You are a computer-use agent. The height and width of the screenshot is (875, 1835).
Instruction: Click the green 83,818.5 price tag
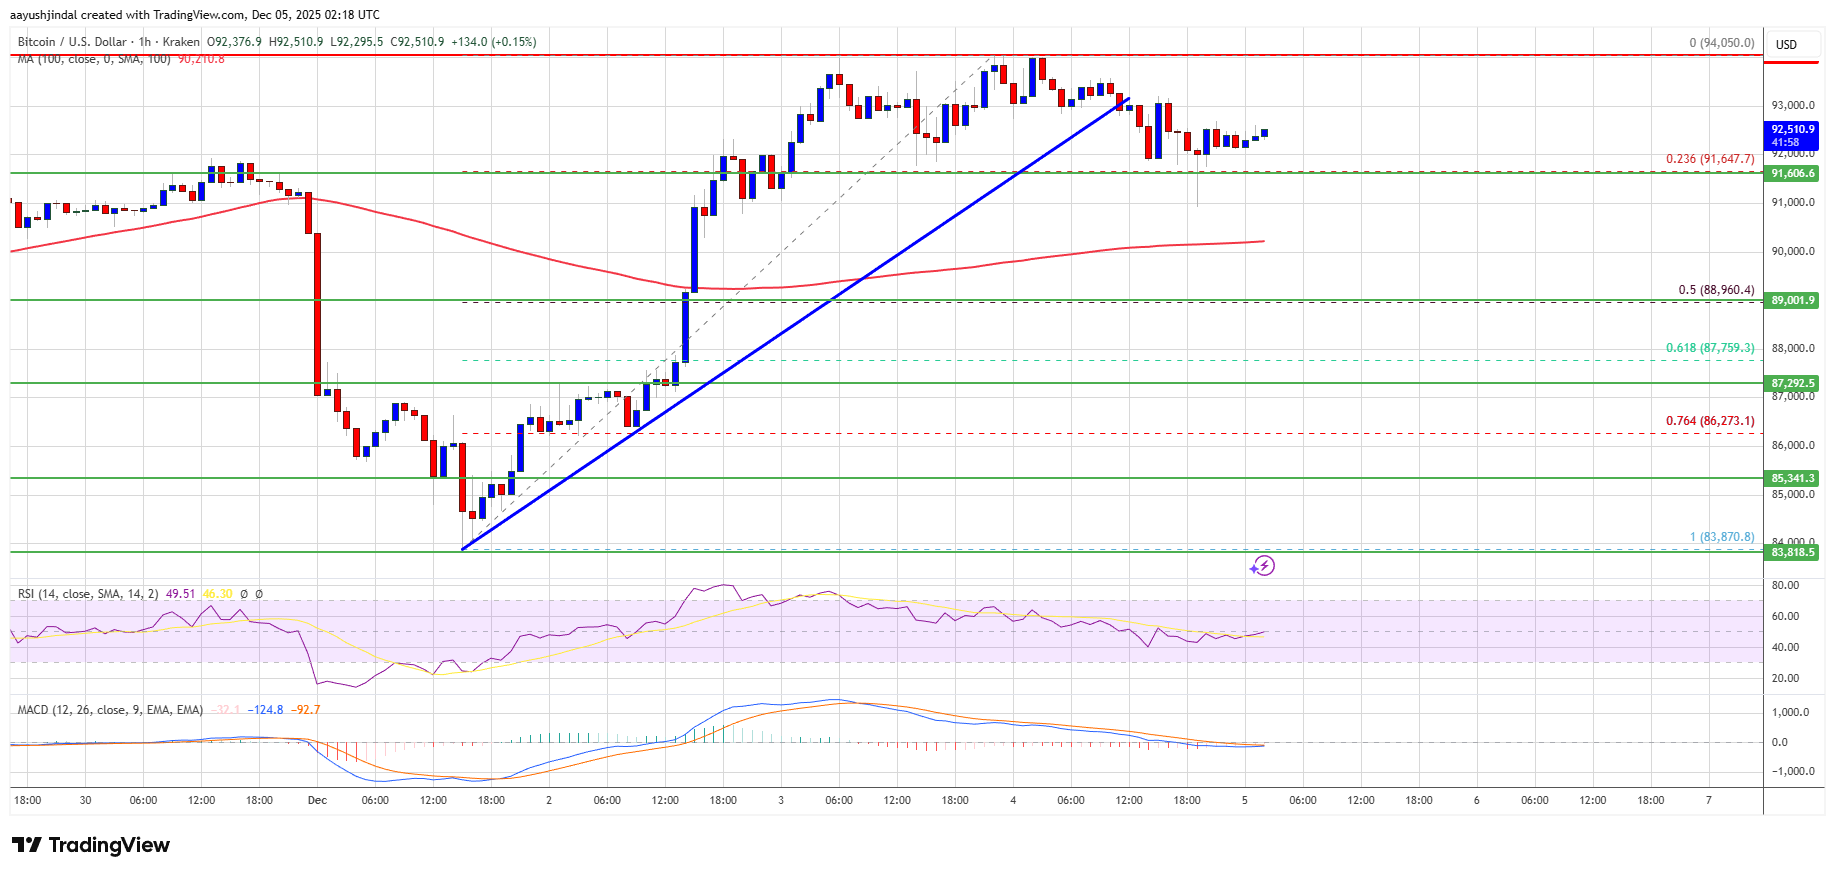[x=1792, y=552]
